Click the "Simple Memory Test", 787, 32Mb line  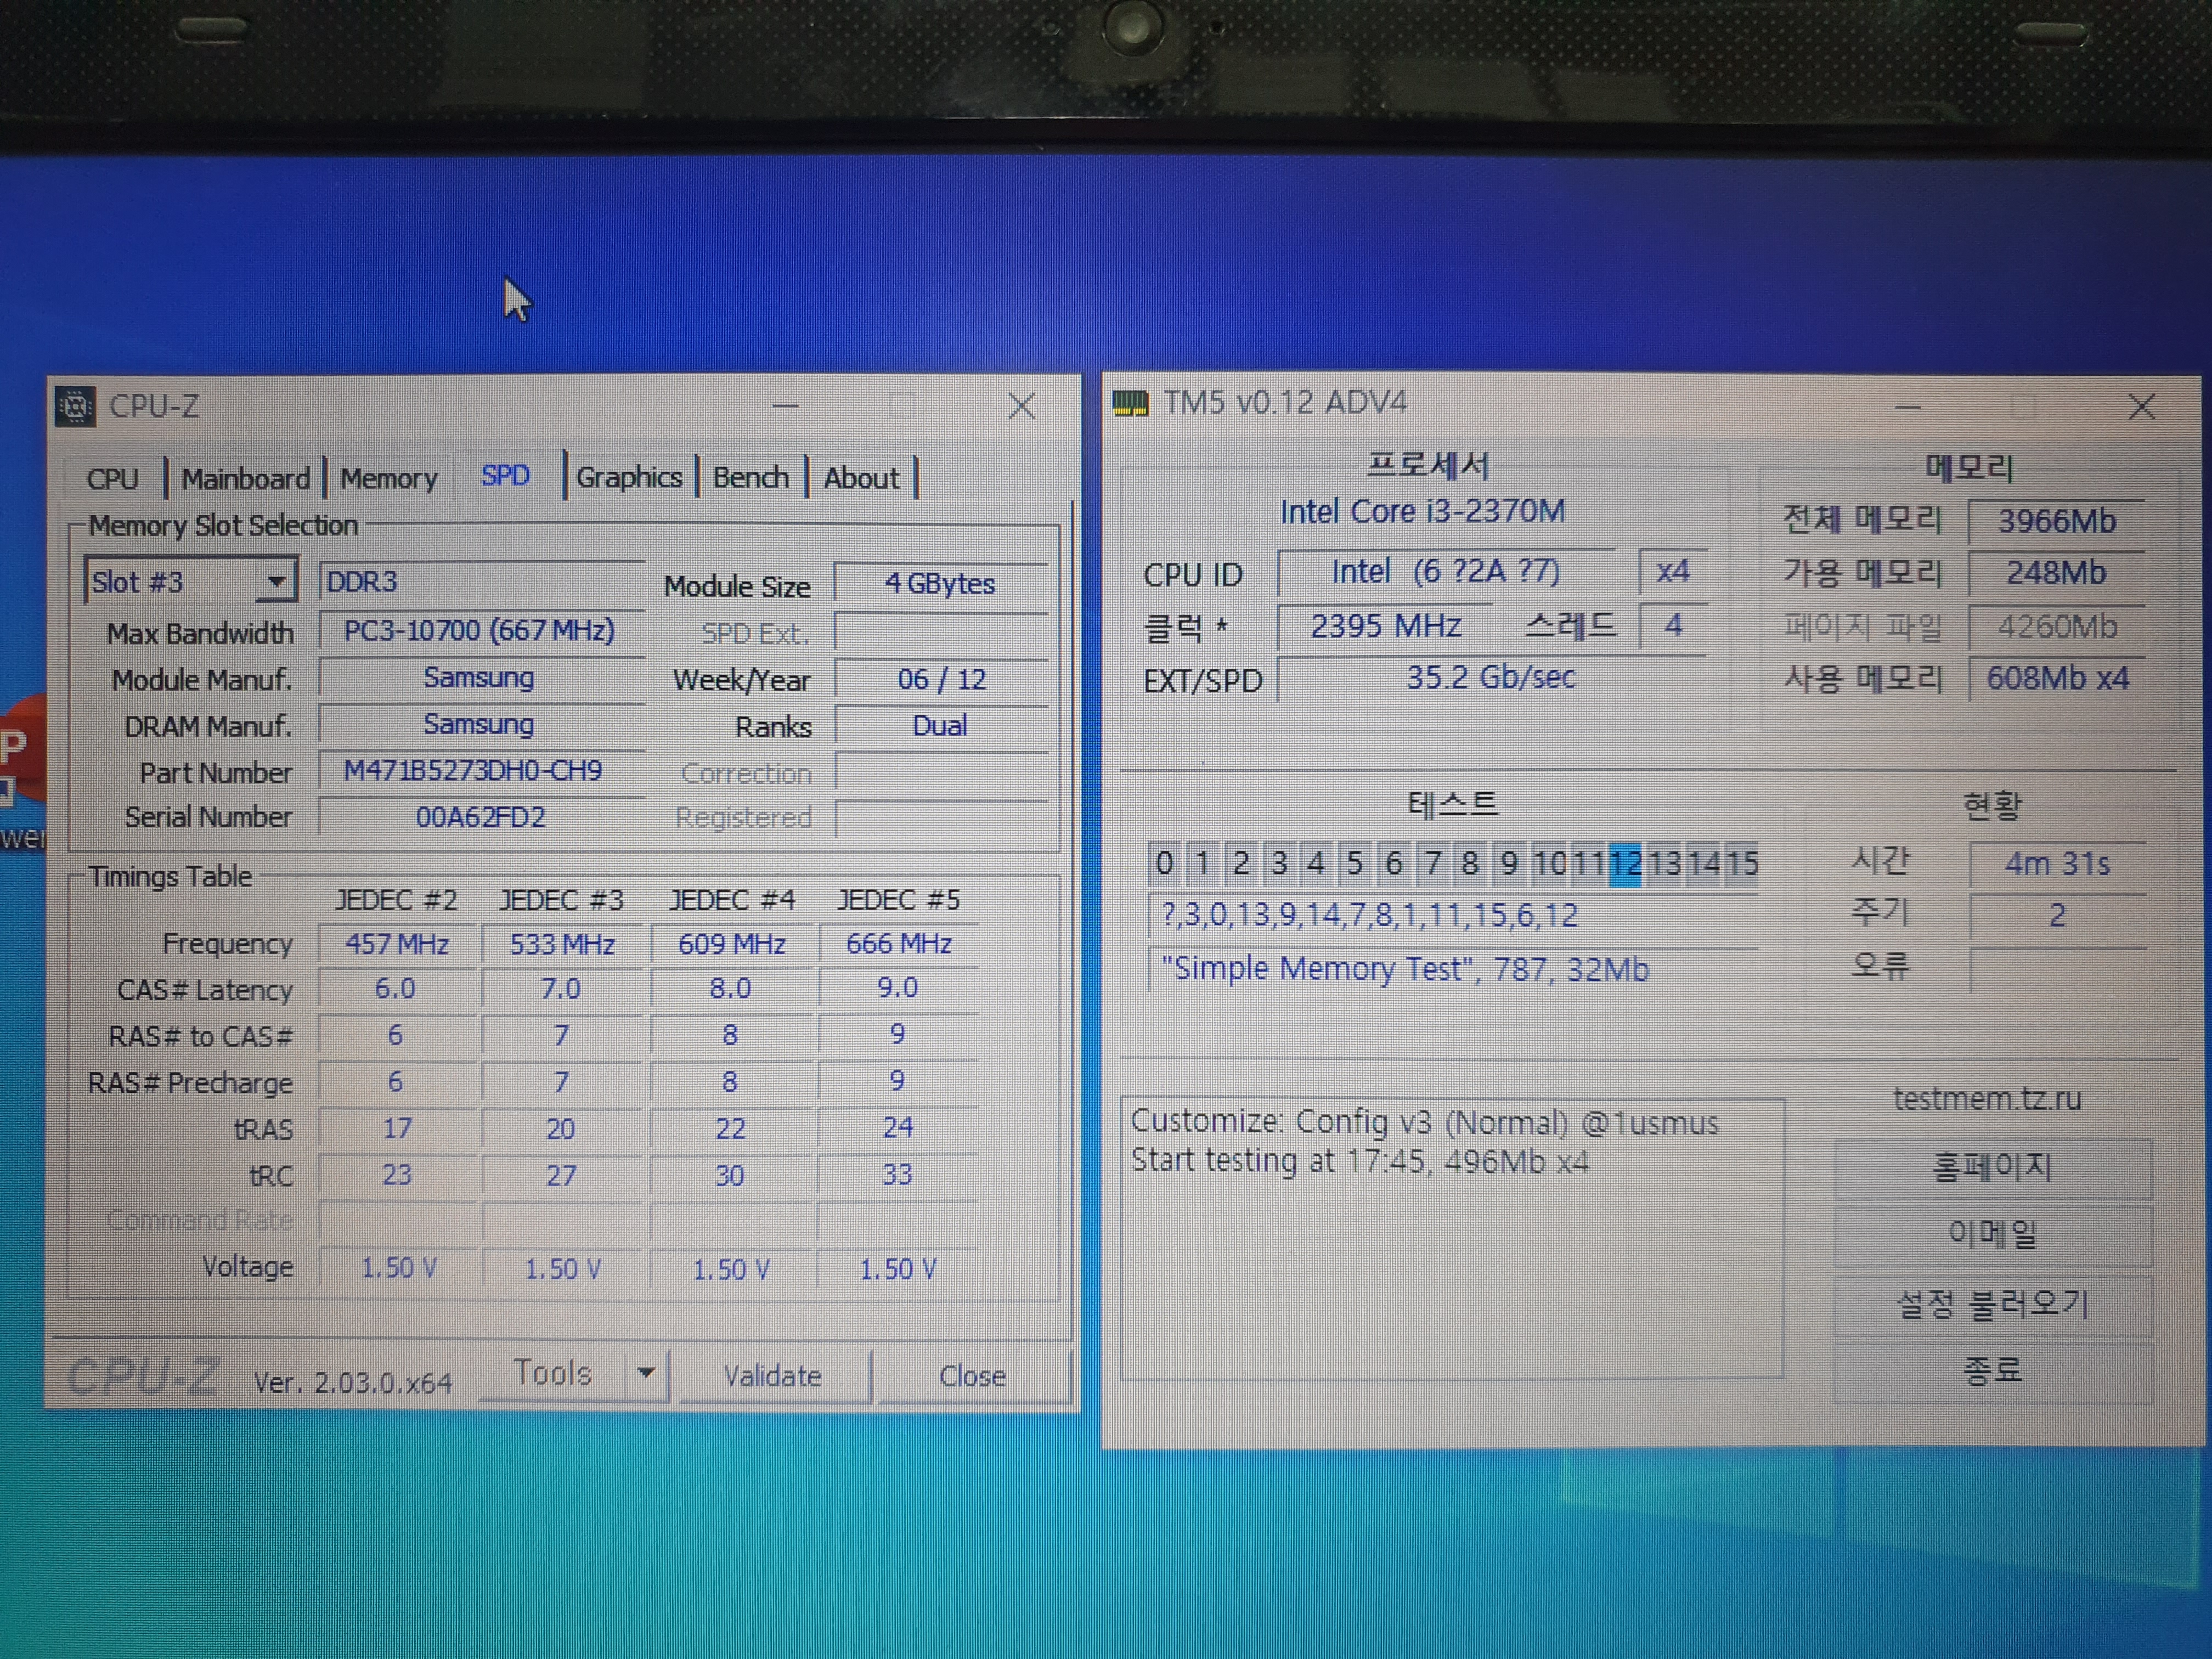pos(1452,969)
